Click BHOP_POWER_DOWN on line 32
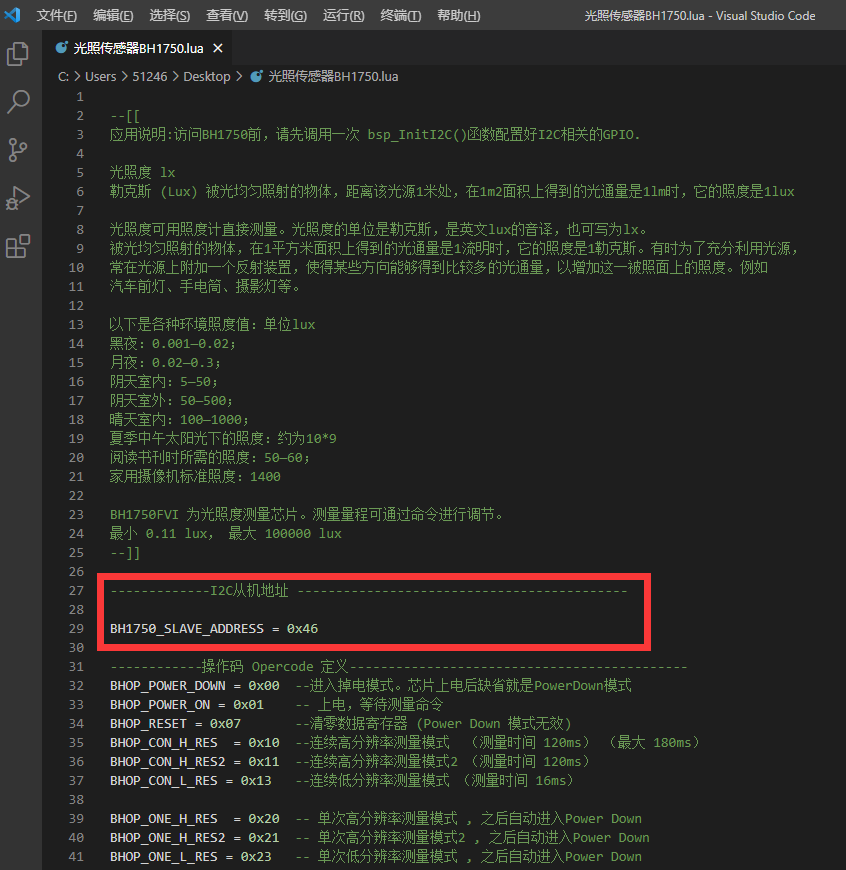846x870 pixels. click(x=168, y=686)
